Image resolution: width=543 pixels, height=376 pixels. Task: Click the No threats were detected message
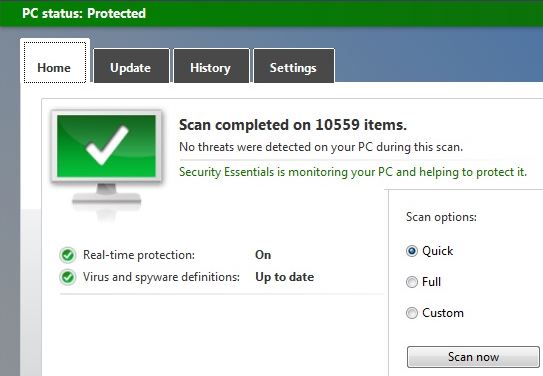[x=321, y=147]
